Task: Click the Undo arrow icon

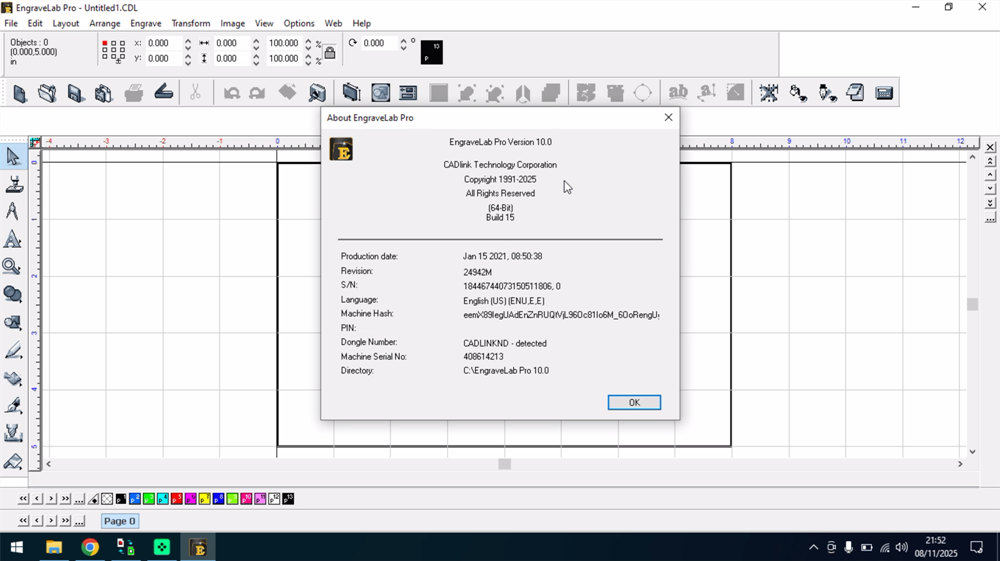Action: [232, 93]
